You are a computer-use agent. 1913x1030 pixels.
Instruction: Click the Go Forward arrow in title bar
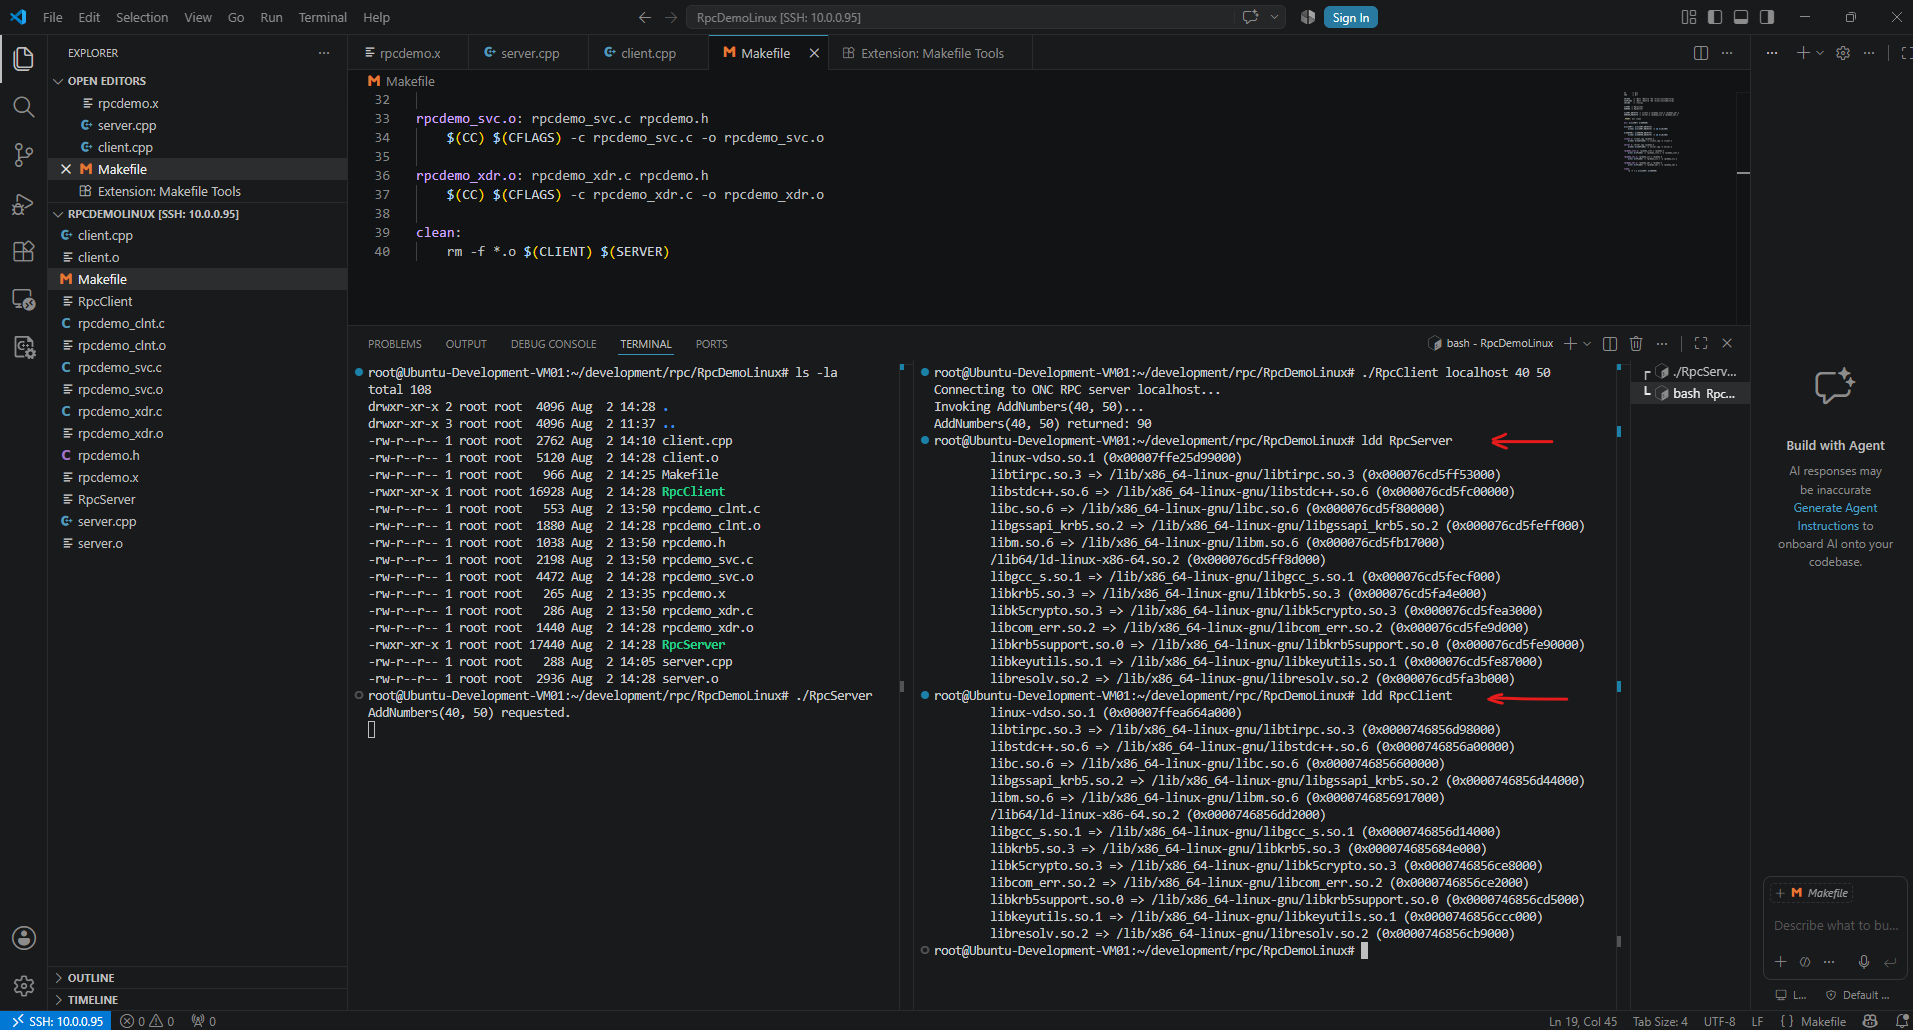[671, 17]
